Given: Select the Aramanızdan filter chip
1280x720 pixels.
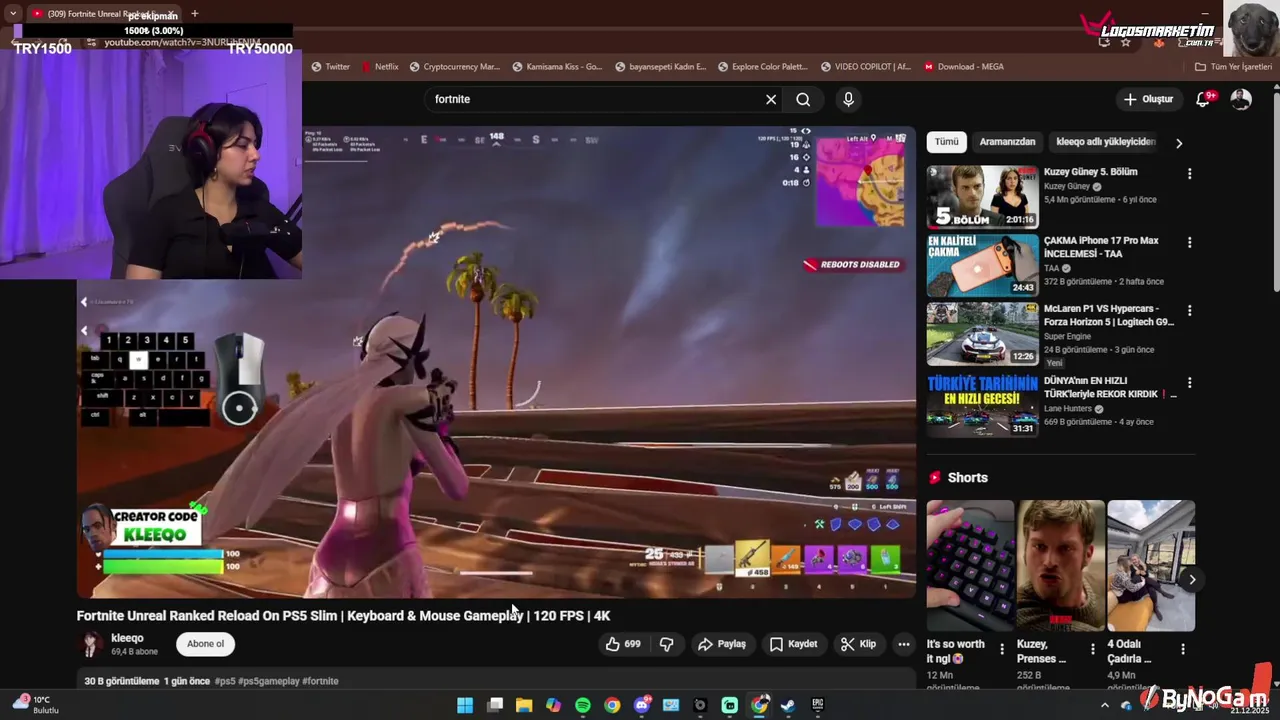Looking at the screenshot, I should click(x=1007, y=142).
